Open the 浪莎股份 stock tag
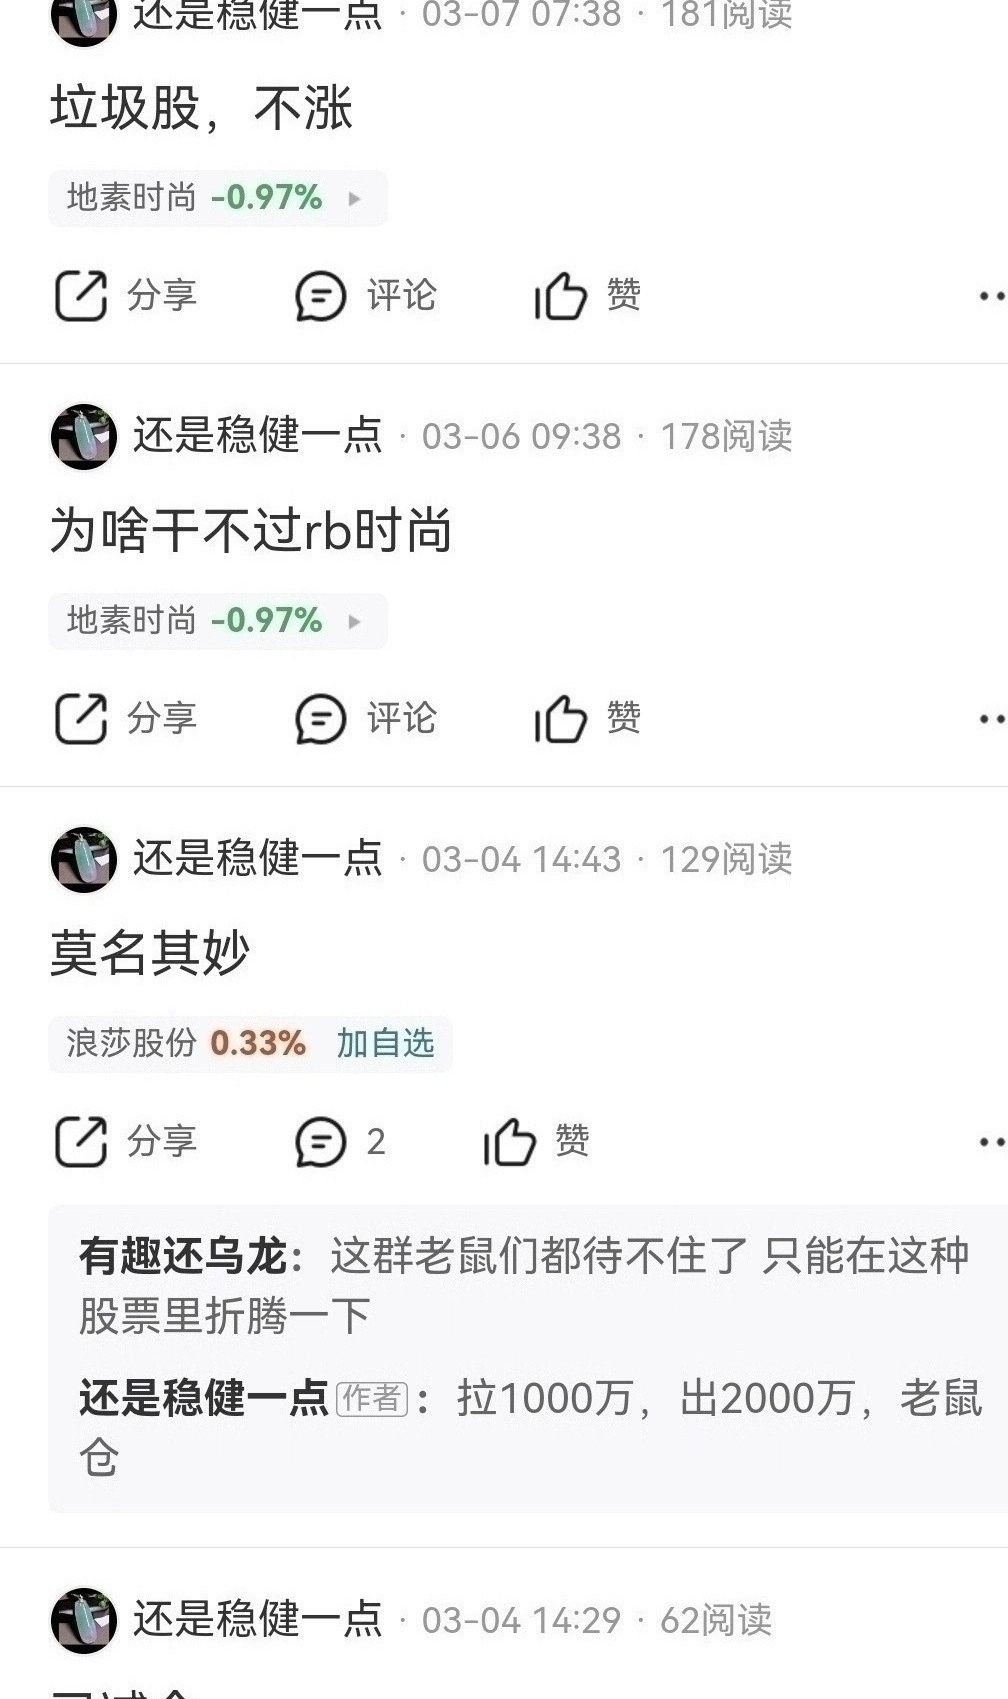Screen dimensions: 1008x1699 click(x=186, y=1044)
